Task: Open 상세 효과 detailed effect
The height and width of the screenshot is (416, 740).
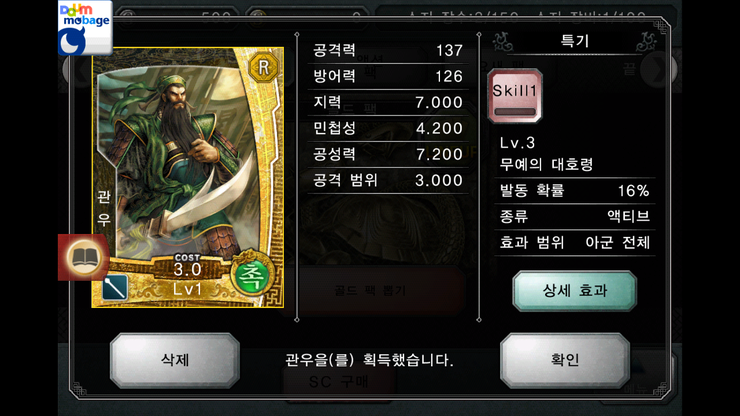Action: click(574, 290)
